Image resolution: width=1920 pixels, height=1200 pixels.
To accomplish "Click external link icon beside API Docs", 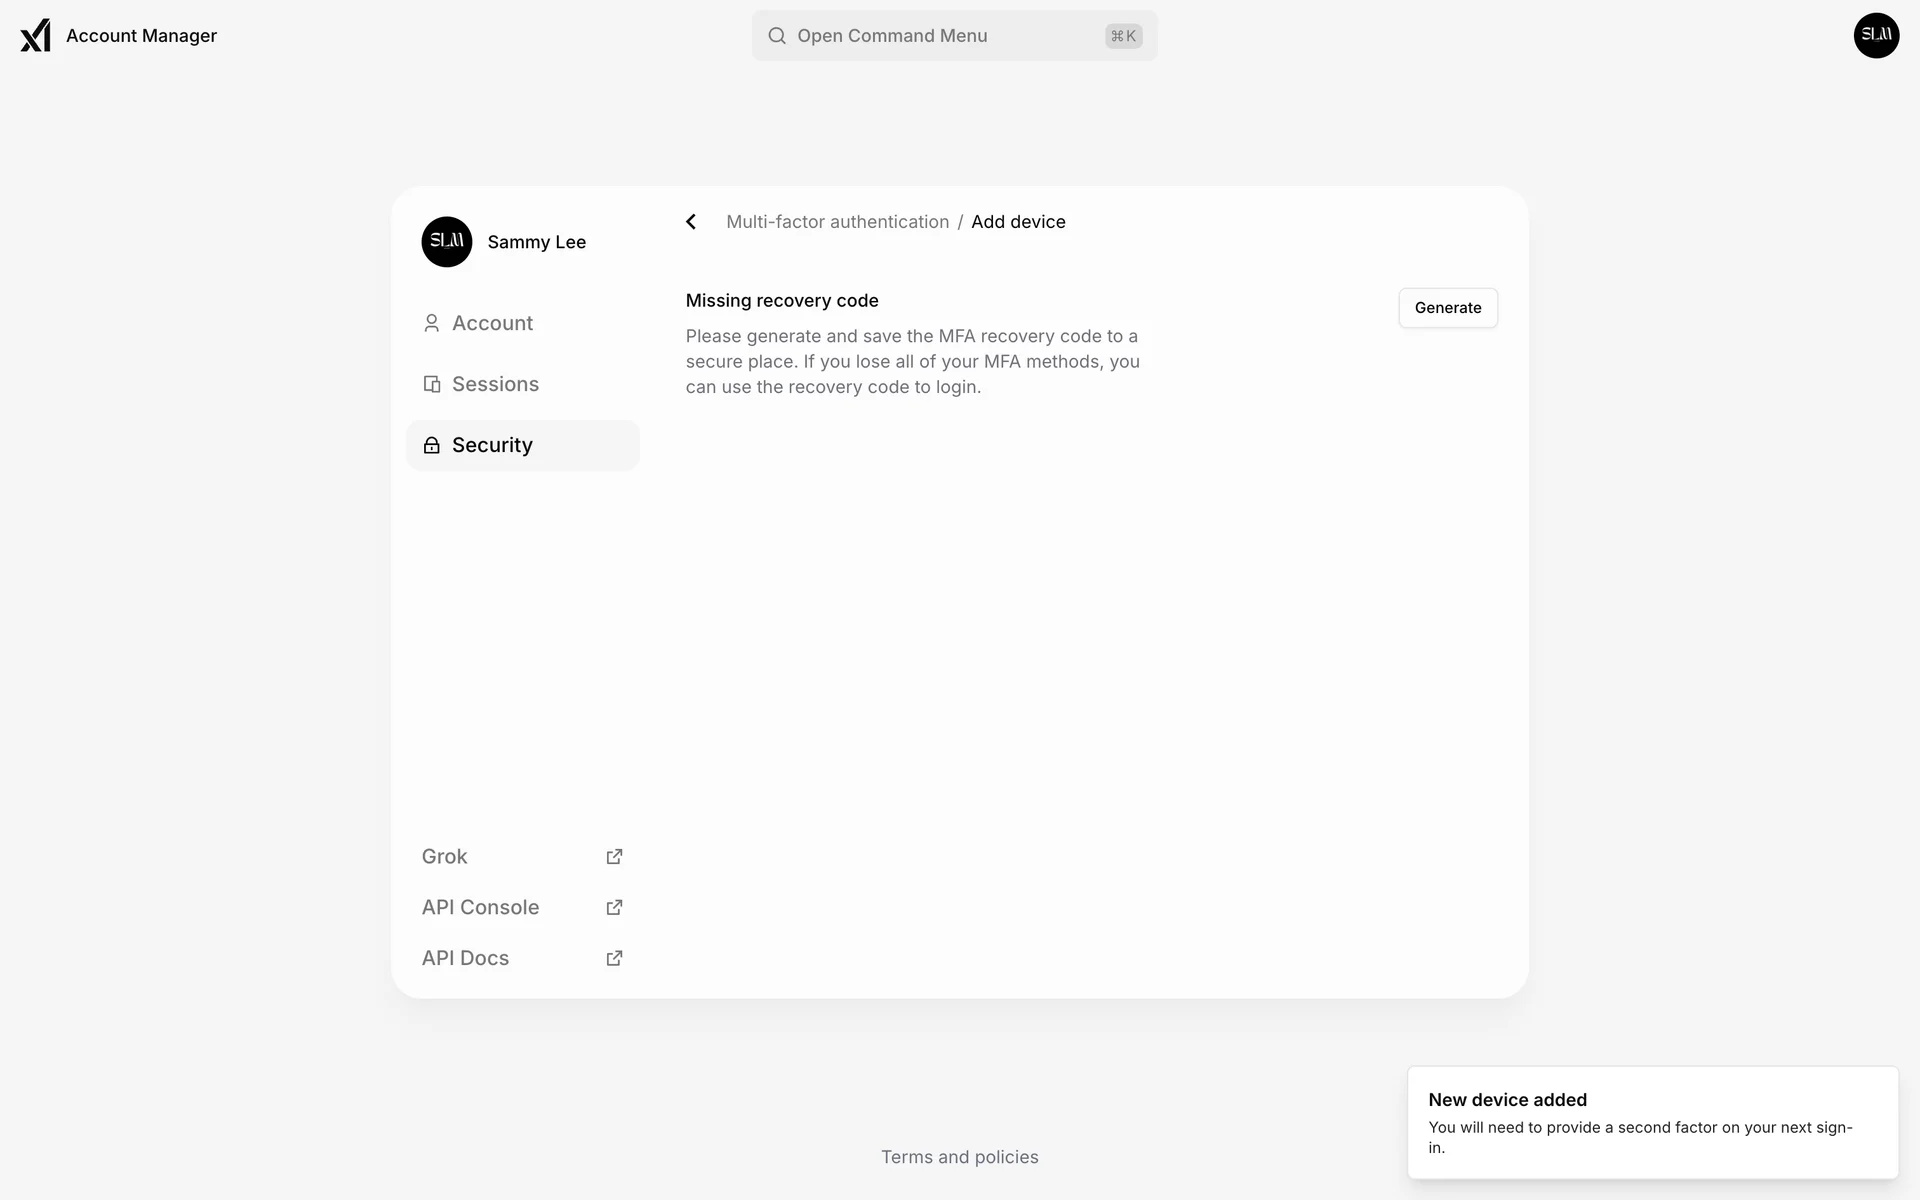I will point(614,958).
